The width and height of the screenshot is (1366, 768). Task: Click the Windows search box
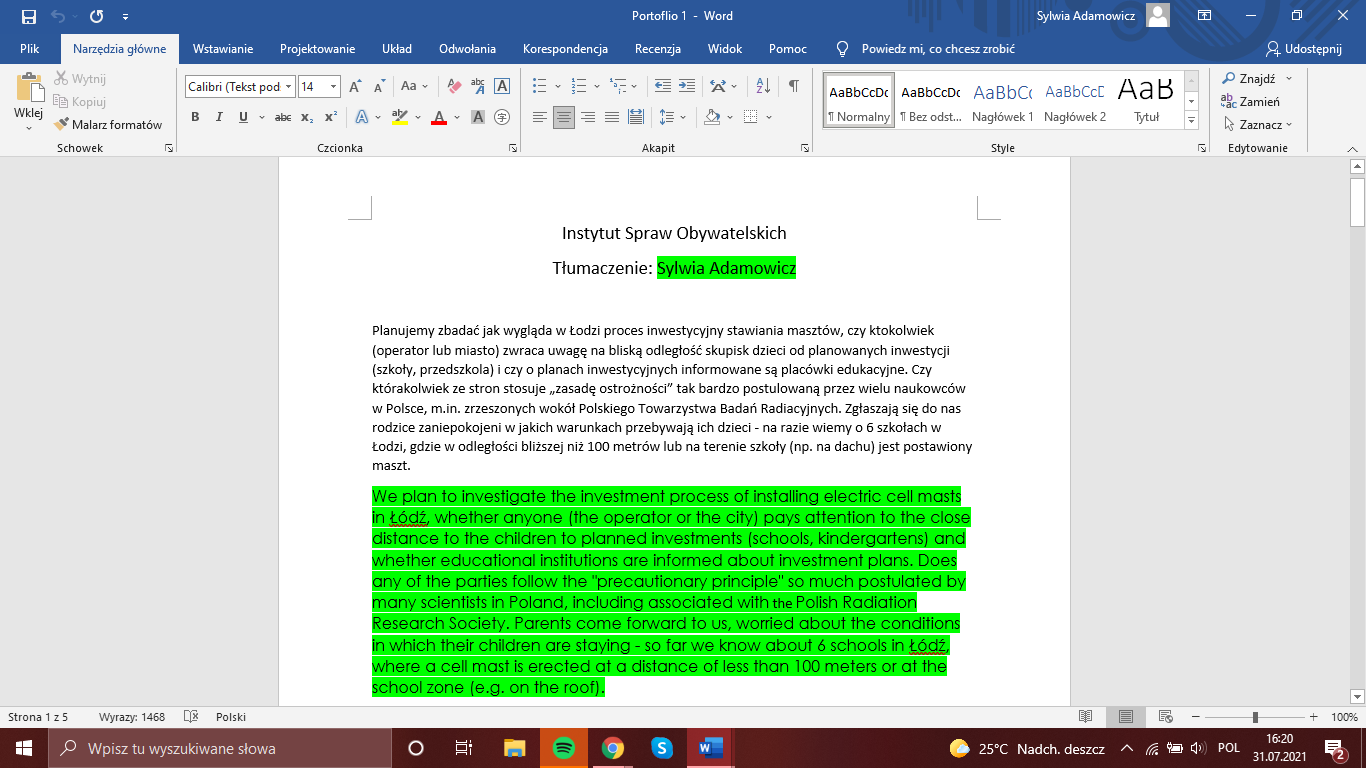click(x=220, y=748)
